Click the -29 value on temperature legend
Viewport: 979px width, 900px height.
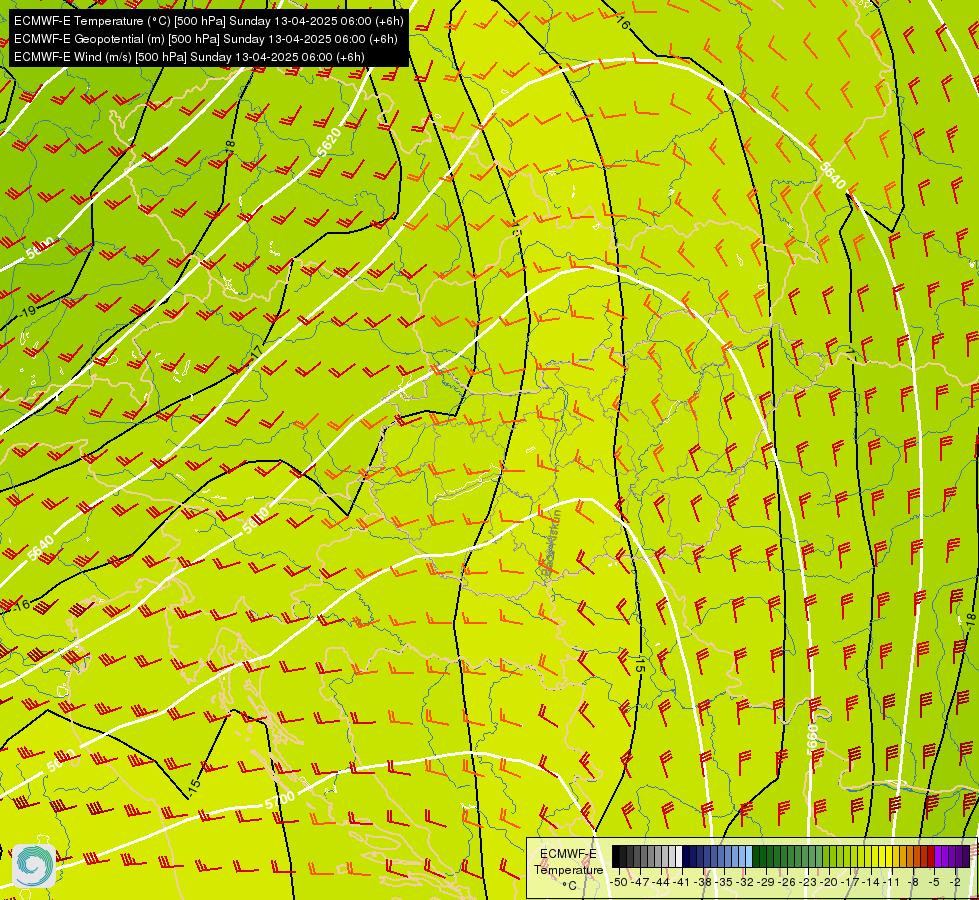click(767, 883)
